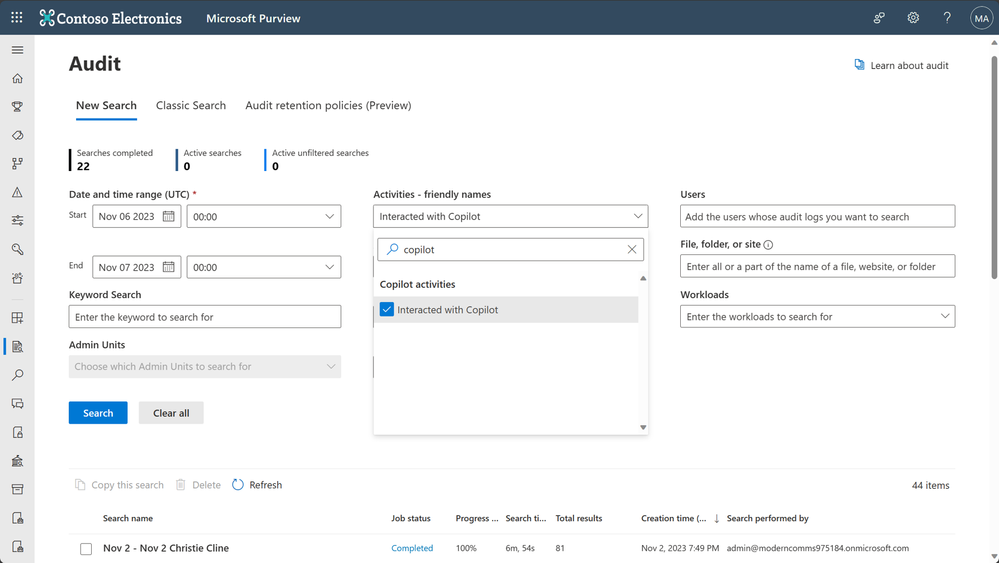
Task: Open the Start date calendar picker icon
Action: coord(169,216)
